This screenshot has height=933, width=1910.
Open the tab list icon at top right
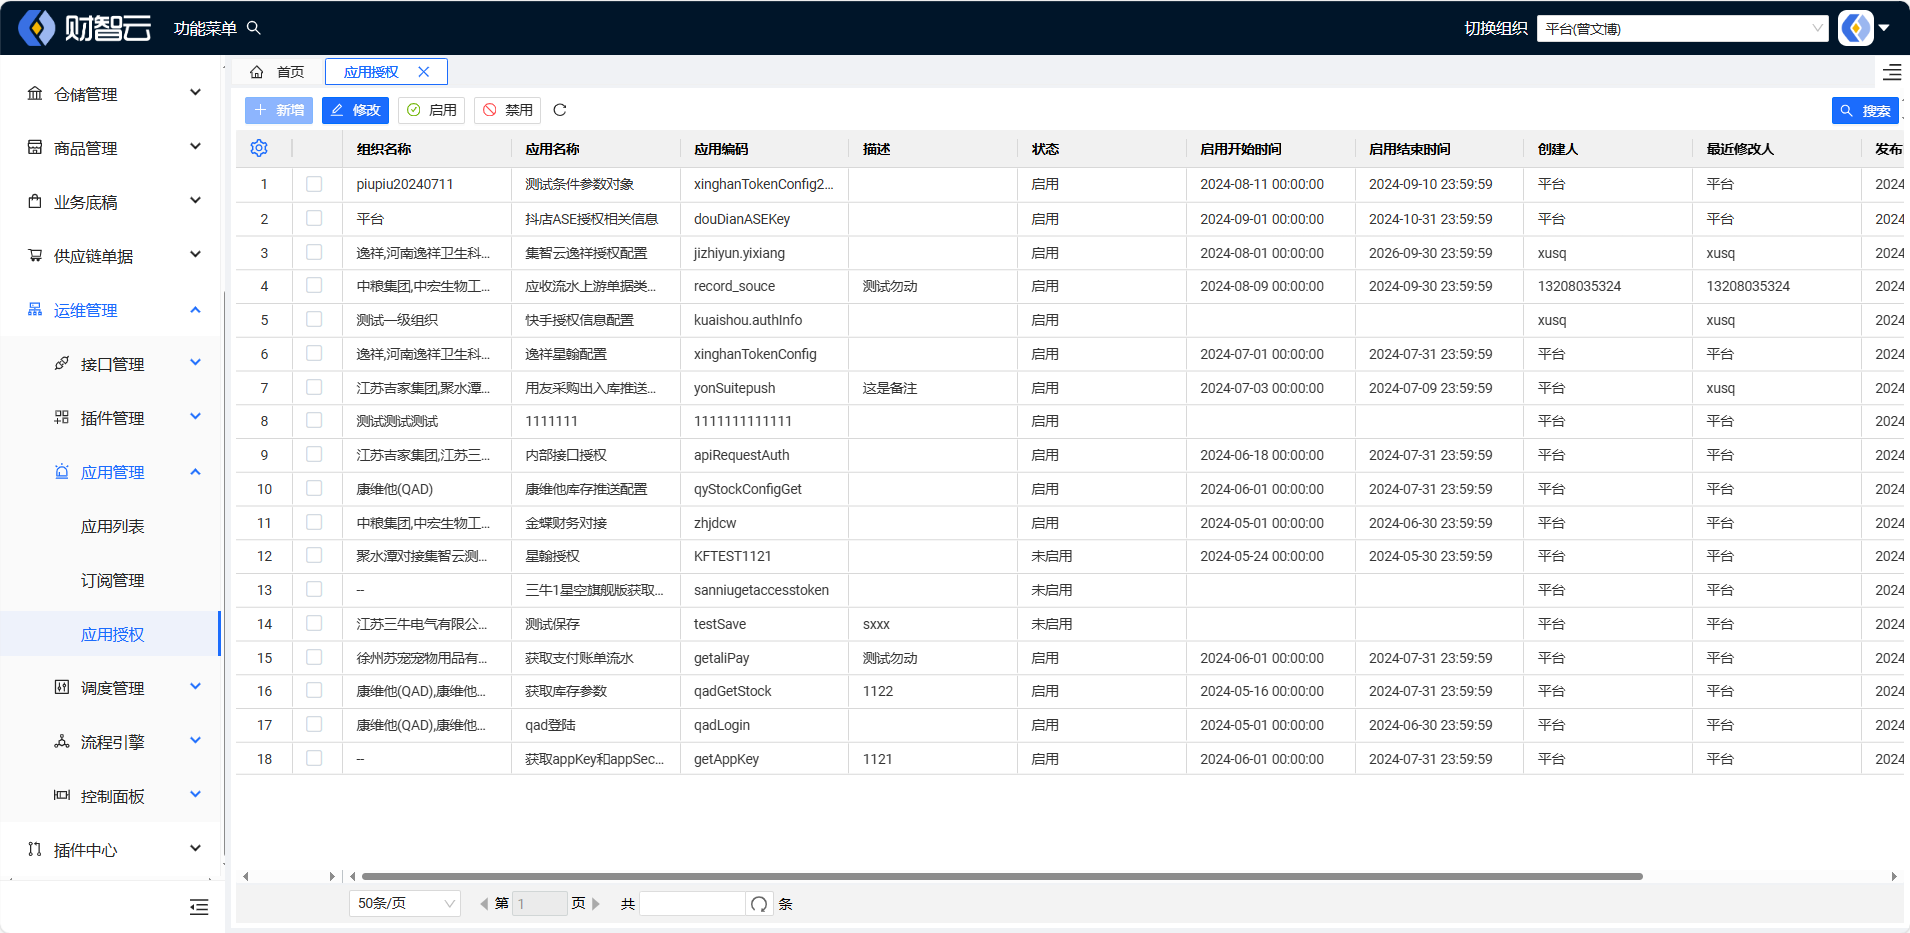coord(1892,72)
